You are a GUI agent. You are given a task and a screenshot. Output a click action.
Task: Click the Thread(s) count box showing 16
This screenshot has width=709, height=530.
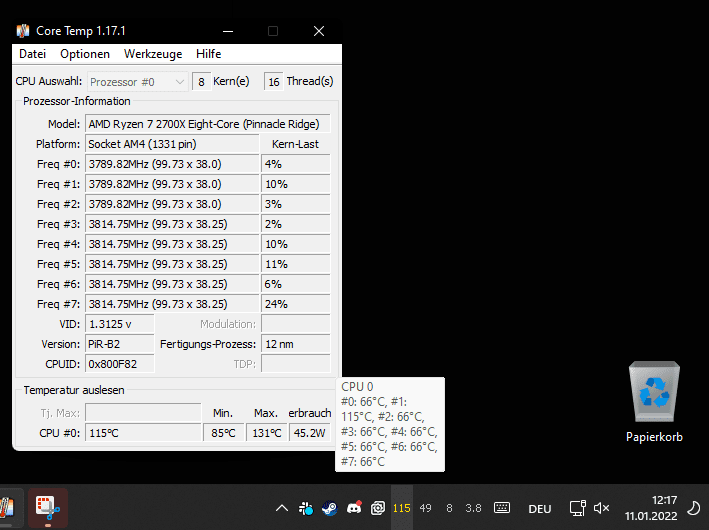point(274,82)
